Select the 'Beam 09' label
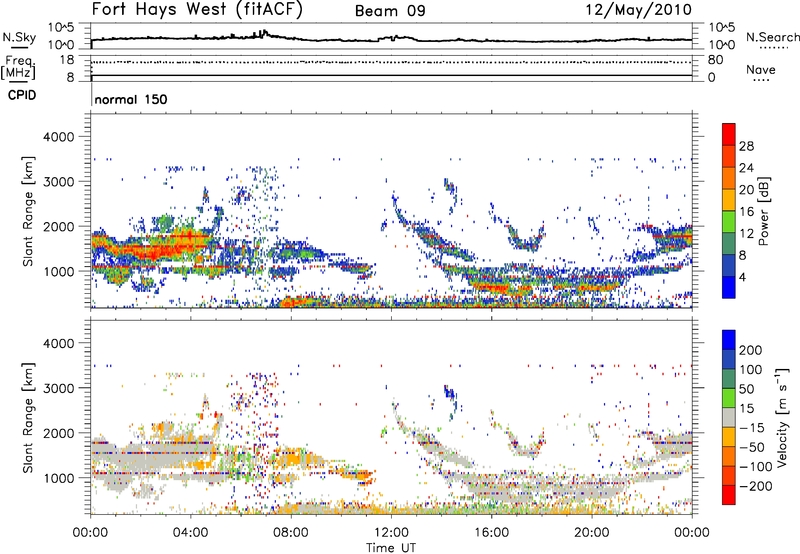800x554 pixels. click(x=390, y=11)
